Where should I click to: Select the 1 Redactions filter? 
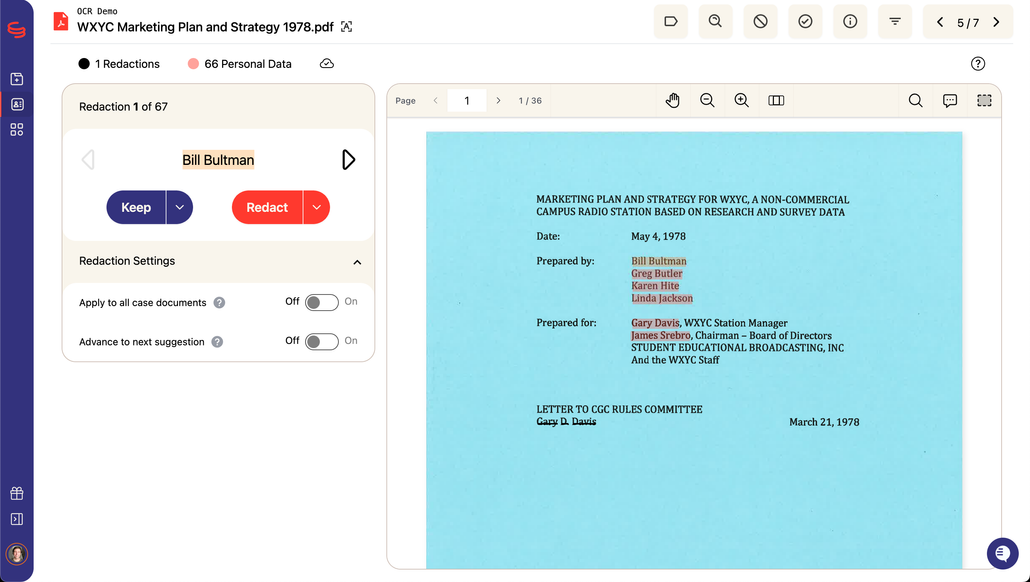click(x=119, y=64)
